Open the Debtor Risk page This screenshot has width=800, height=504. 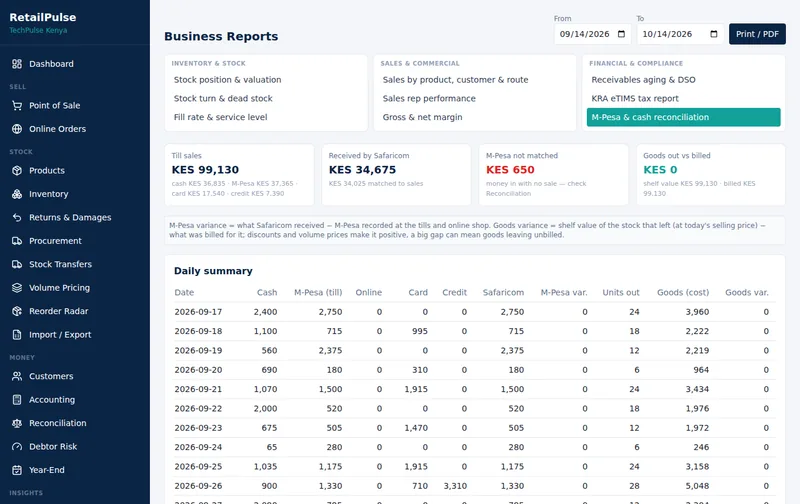coord(75,446)
